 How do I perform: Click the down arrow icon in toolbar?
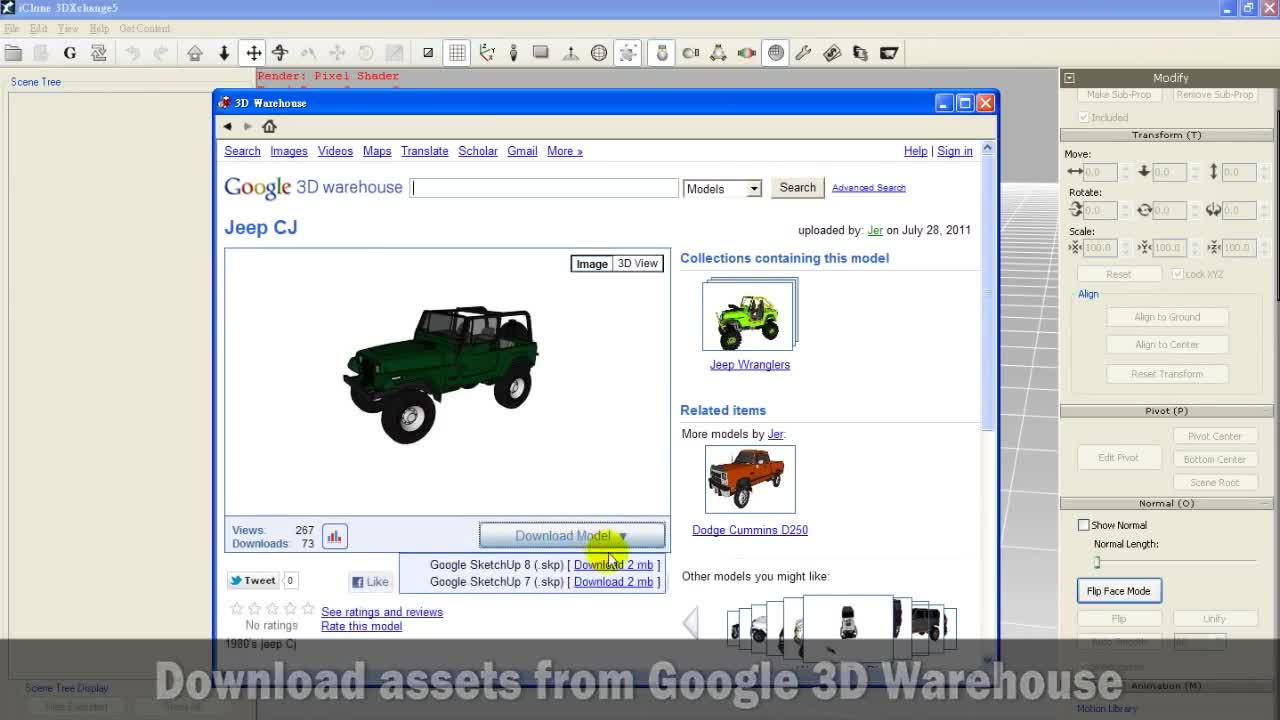pyautogui.click(x=224, y=53)
